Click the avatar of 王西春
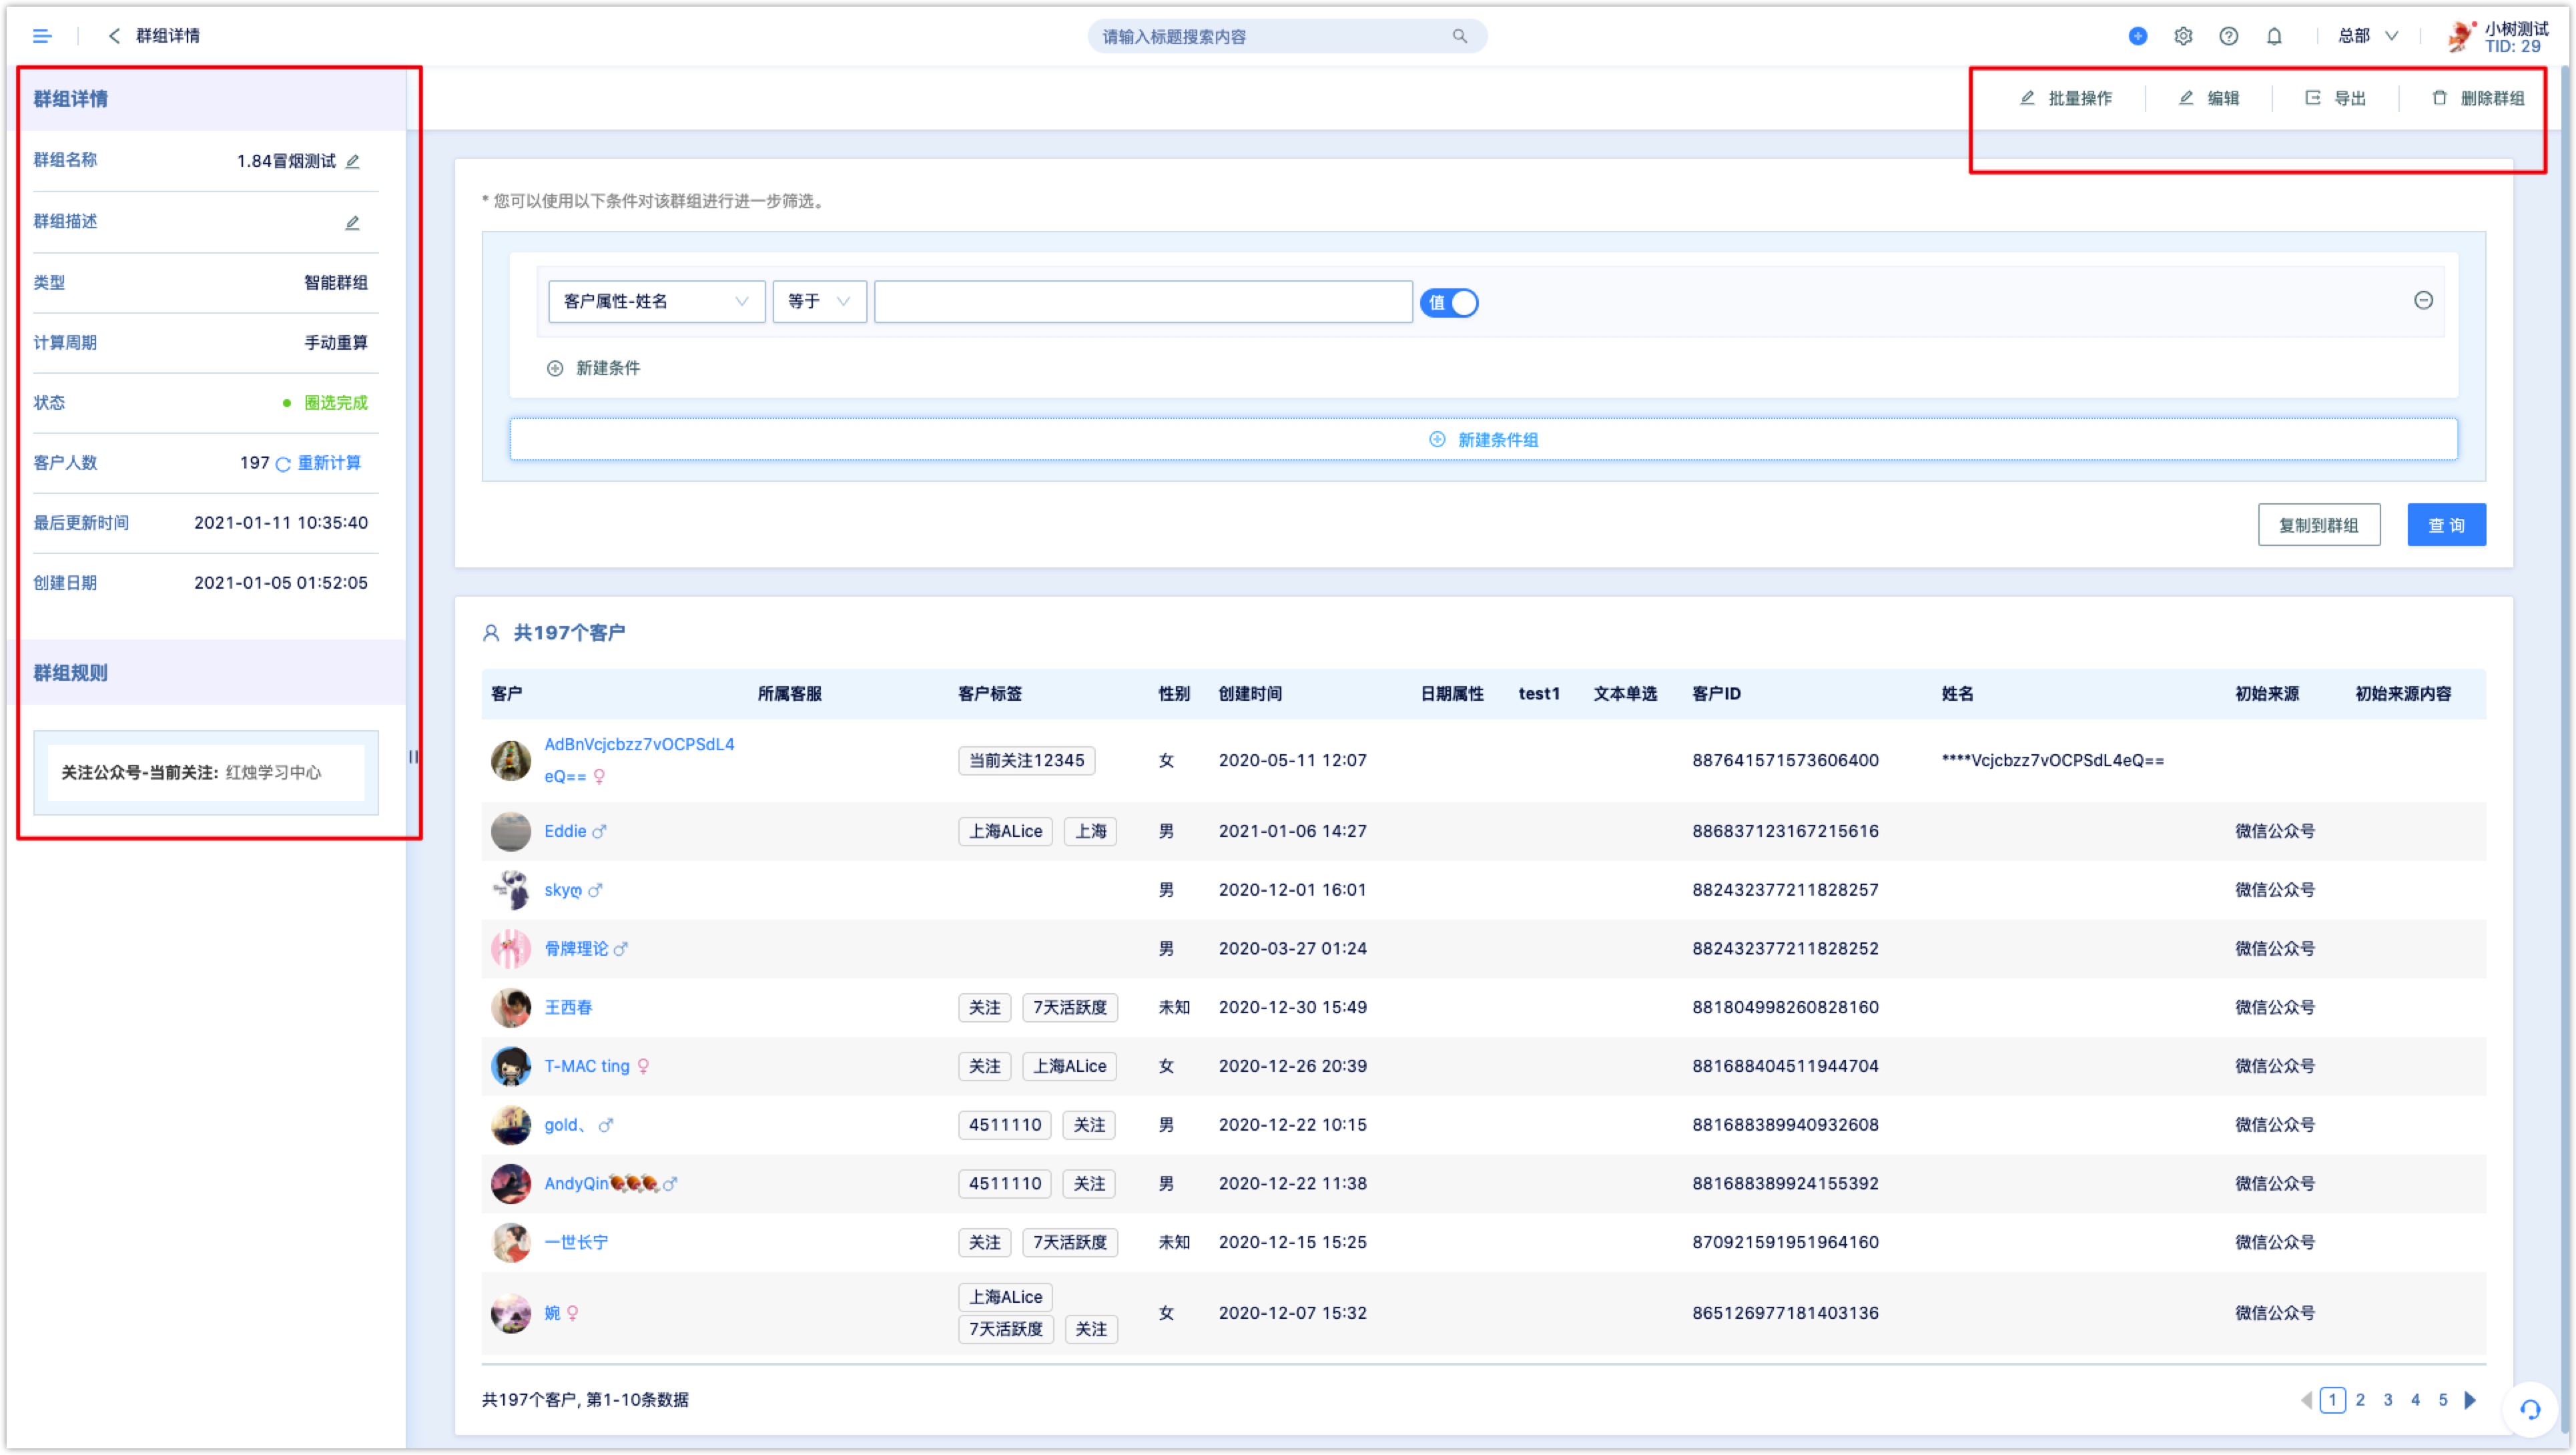 (x=510, y=1007)
